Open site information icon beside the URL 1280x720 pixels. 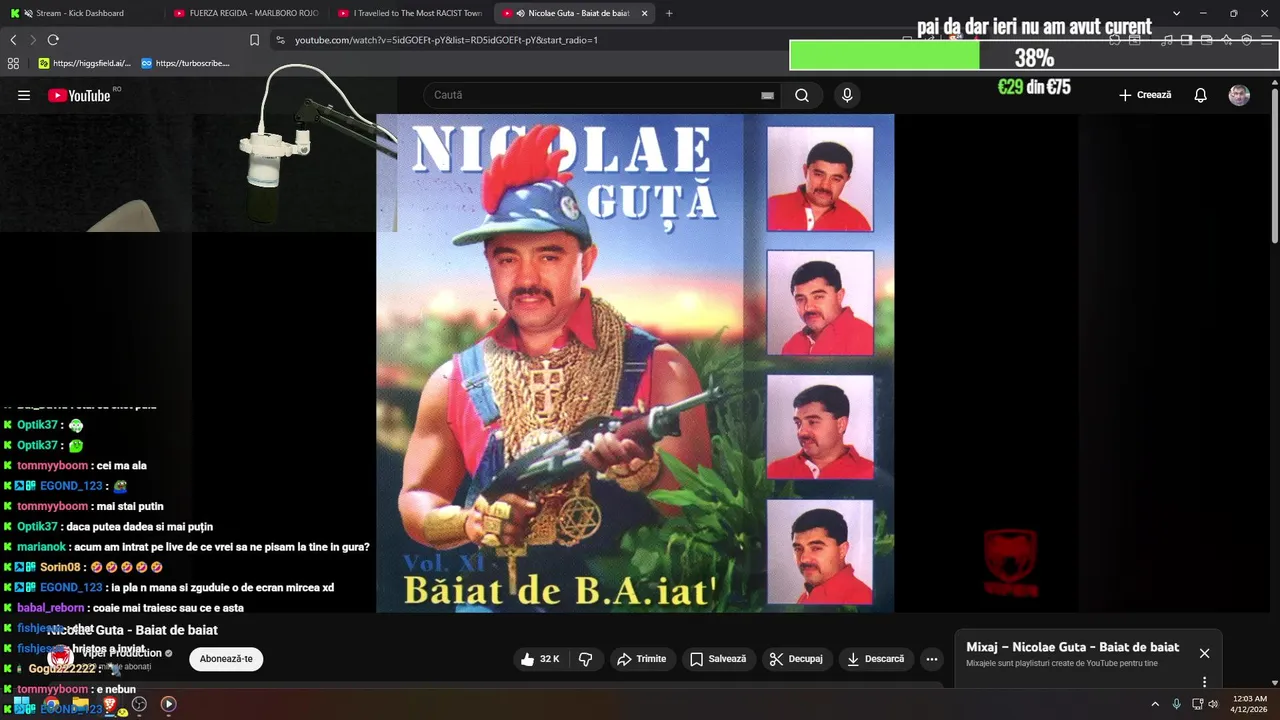click(280, 40)
